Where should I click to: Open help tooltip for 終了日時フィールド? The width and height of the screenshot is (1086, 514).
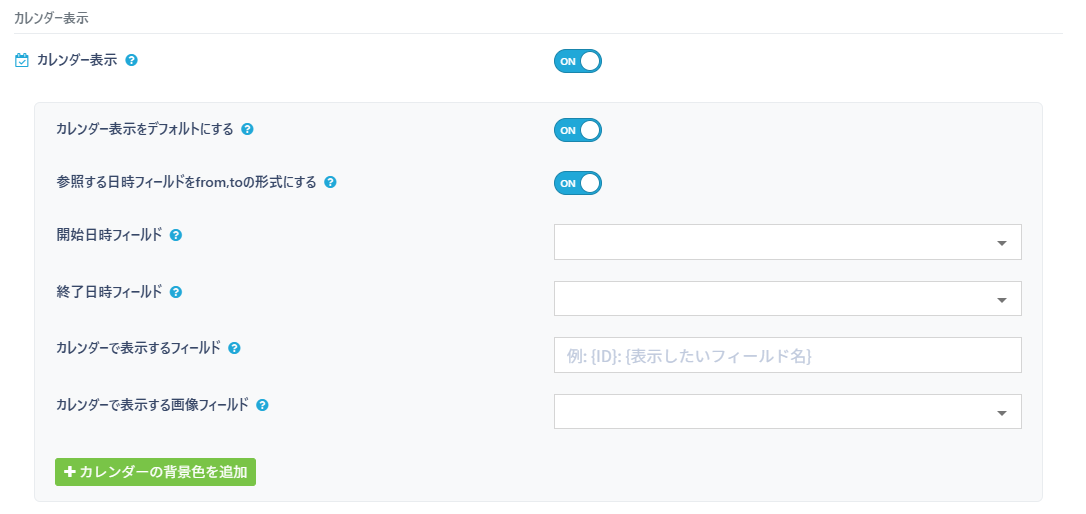point(176,292)
